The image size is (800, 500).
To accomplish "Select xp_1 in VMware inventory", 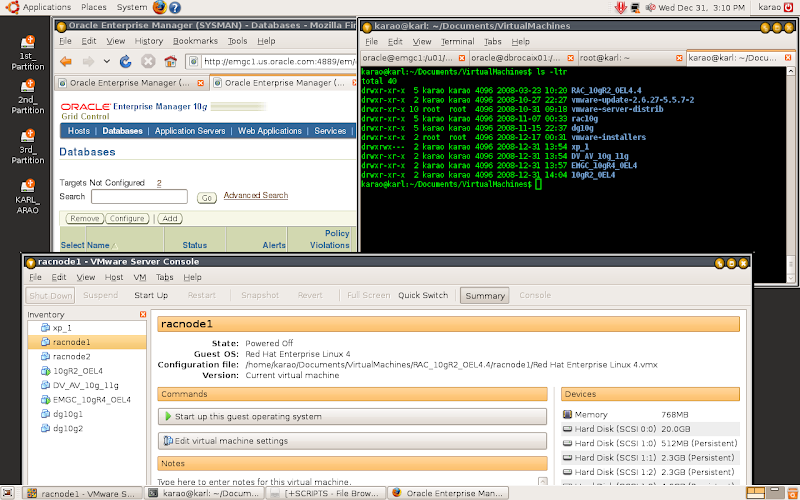I will pos(62,328).
